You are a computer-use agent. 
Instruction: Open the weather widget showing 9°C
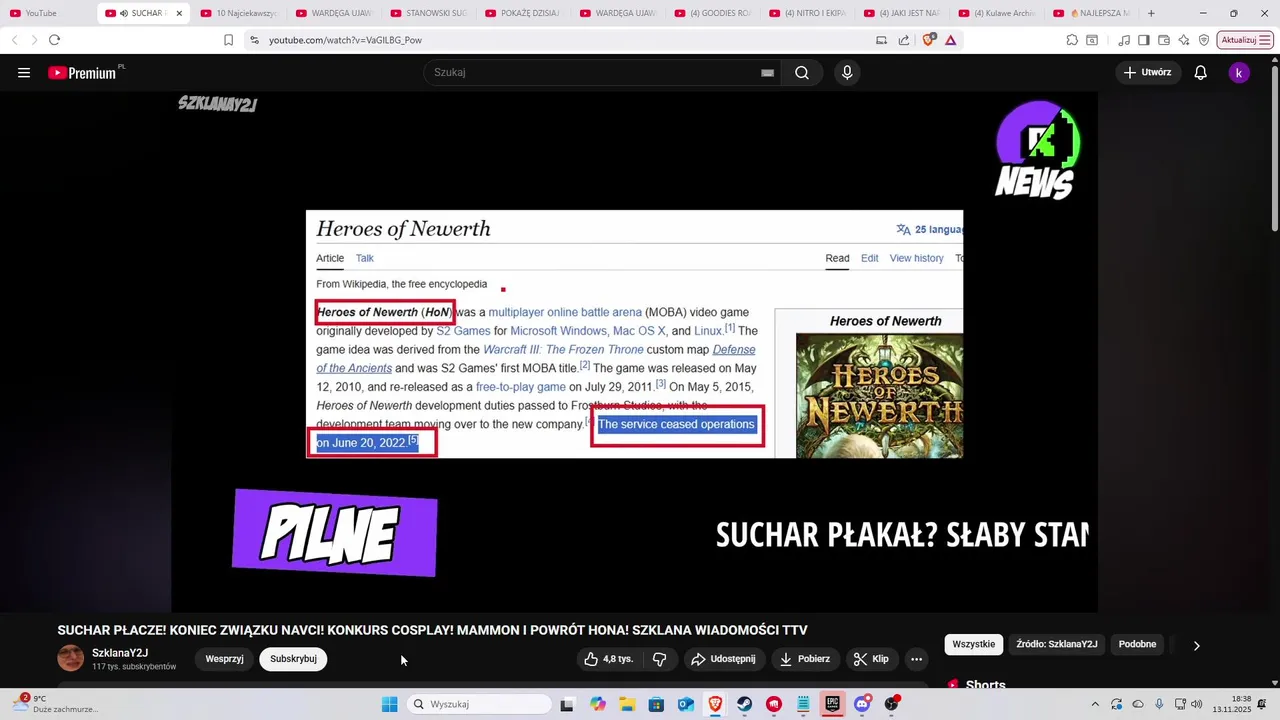coord(55,704)
